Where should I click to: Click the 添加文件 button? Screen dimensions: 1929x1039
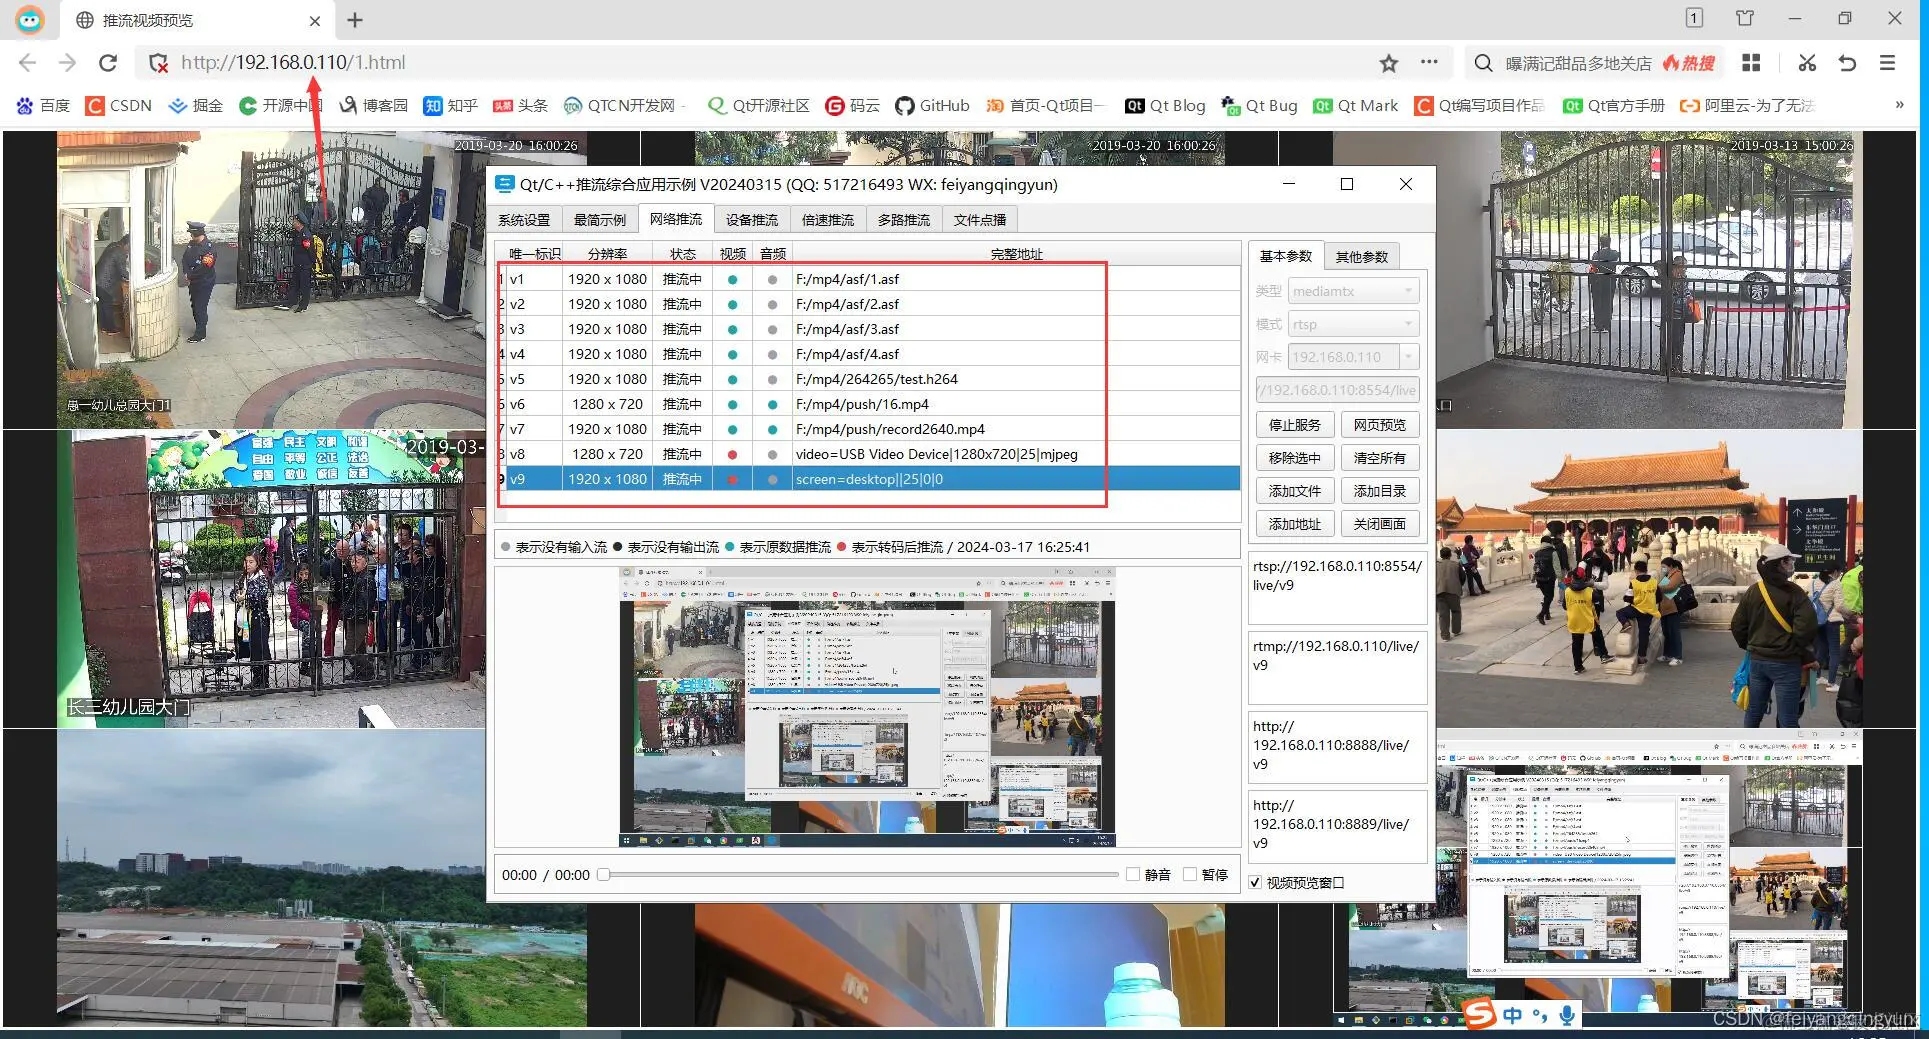coord(1294,490)
